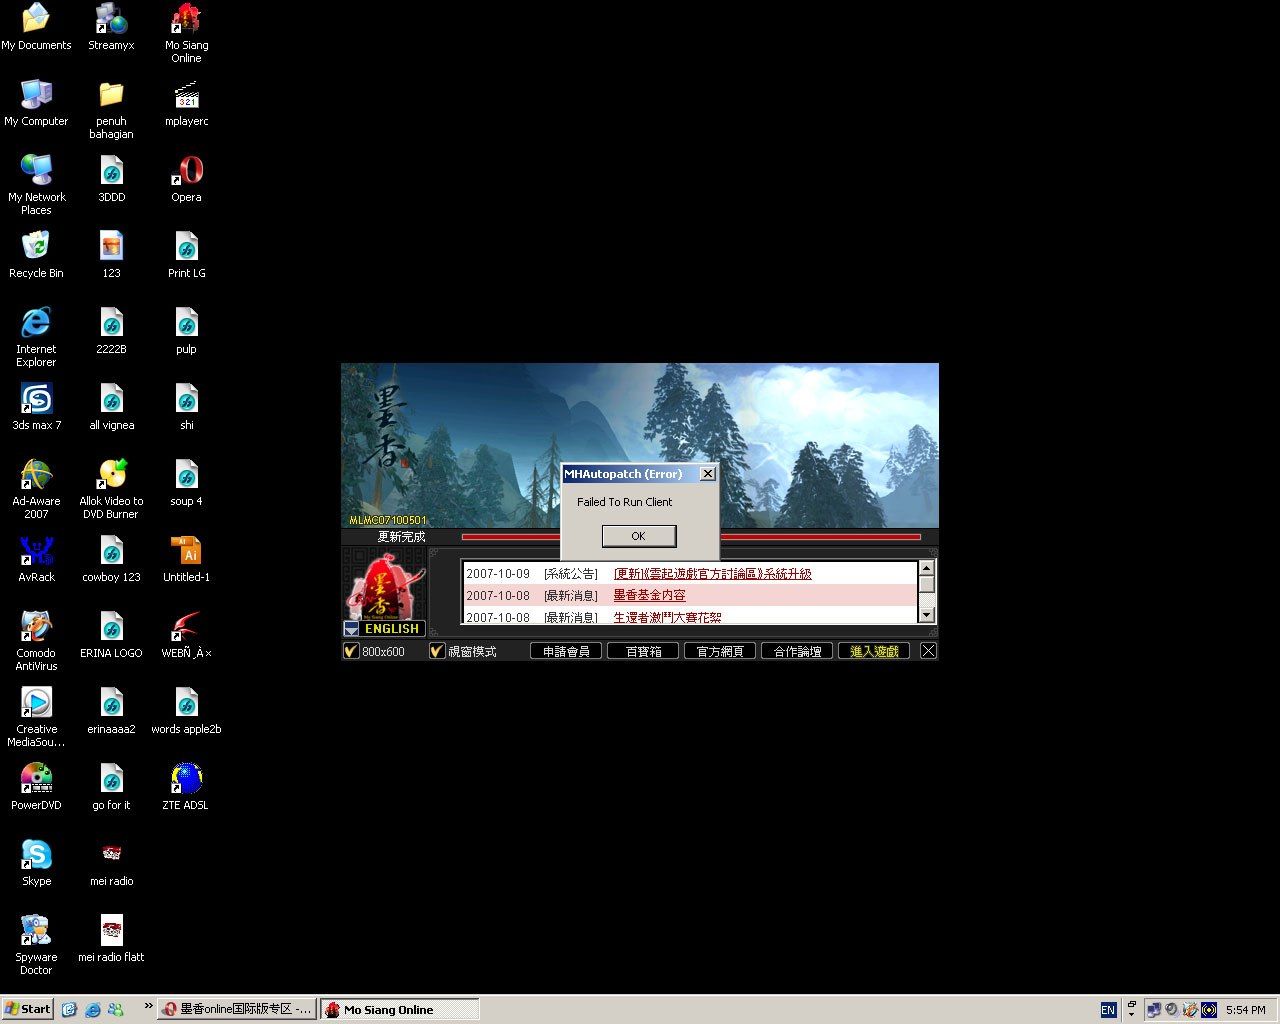The height and width of the screenshot is (1024, 1280).
Task: Select the Creative MediaSource icon
Action: point(36,718)
